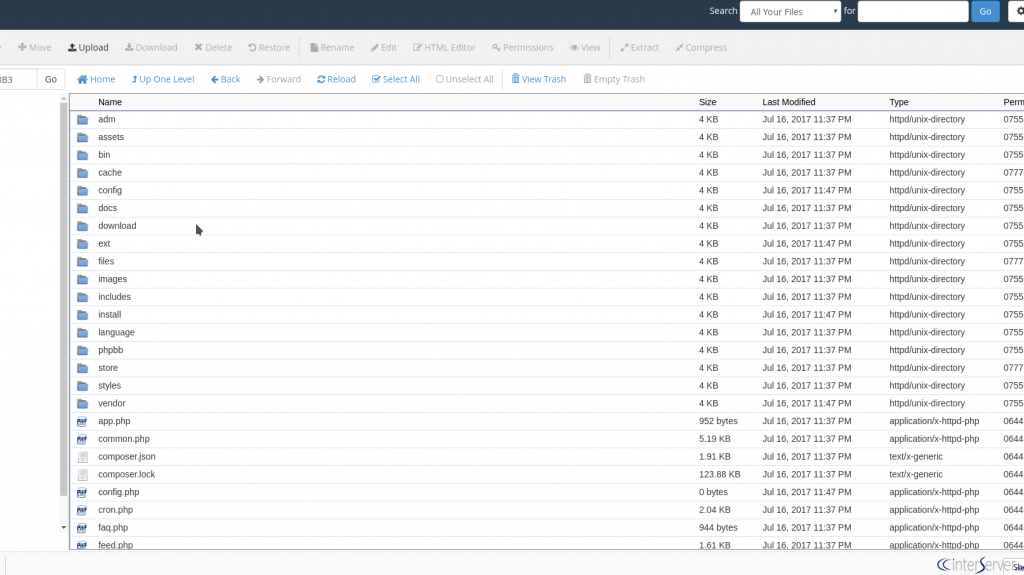The width and height of the screenshot is (1024, 575).
Task: Click the composer.json file icon
Action: (82, 457)
